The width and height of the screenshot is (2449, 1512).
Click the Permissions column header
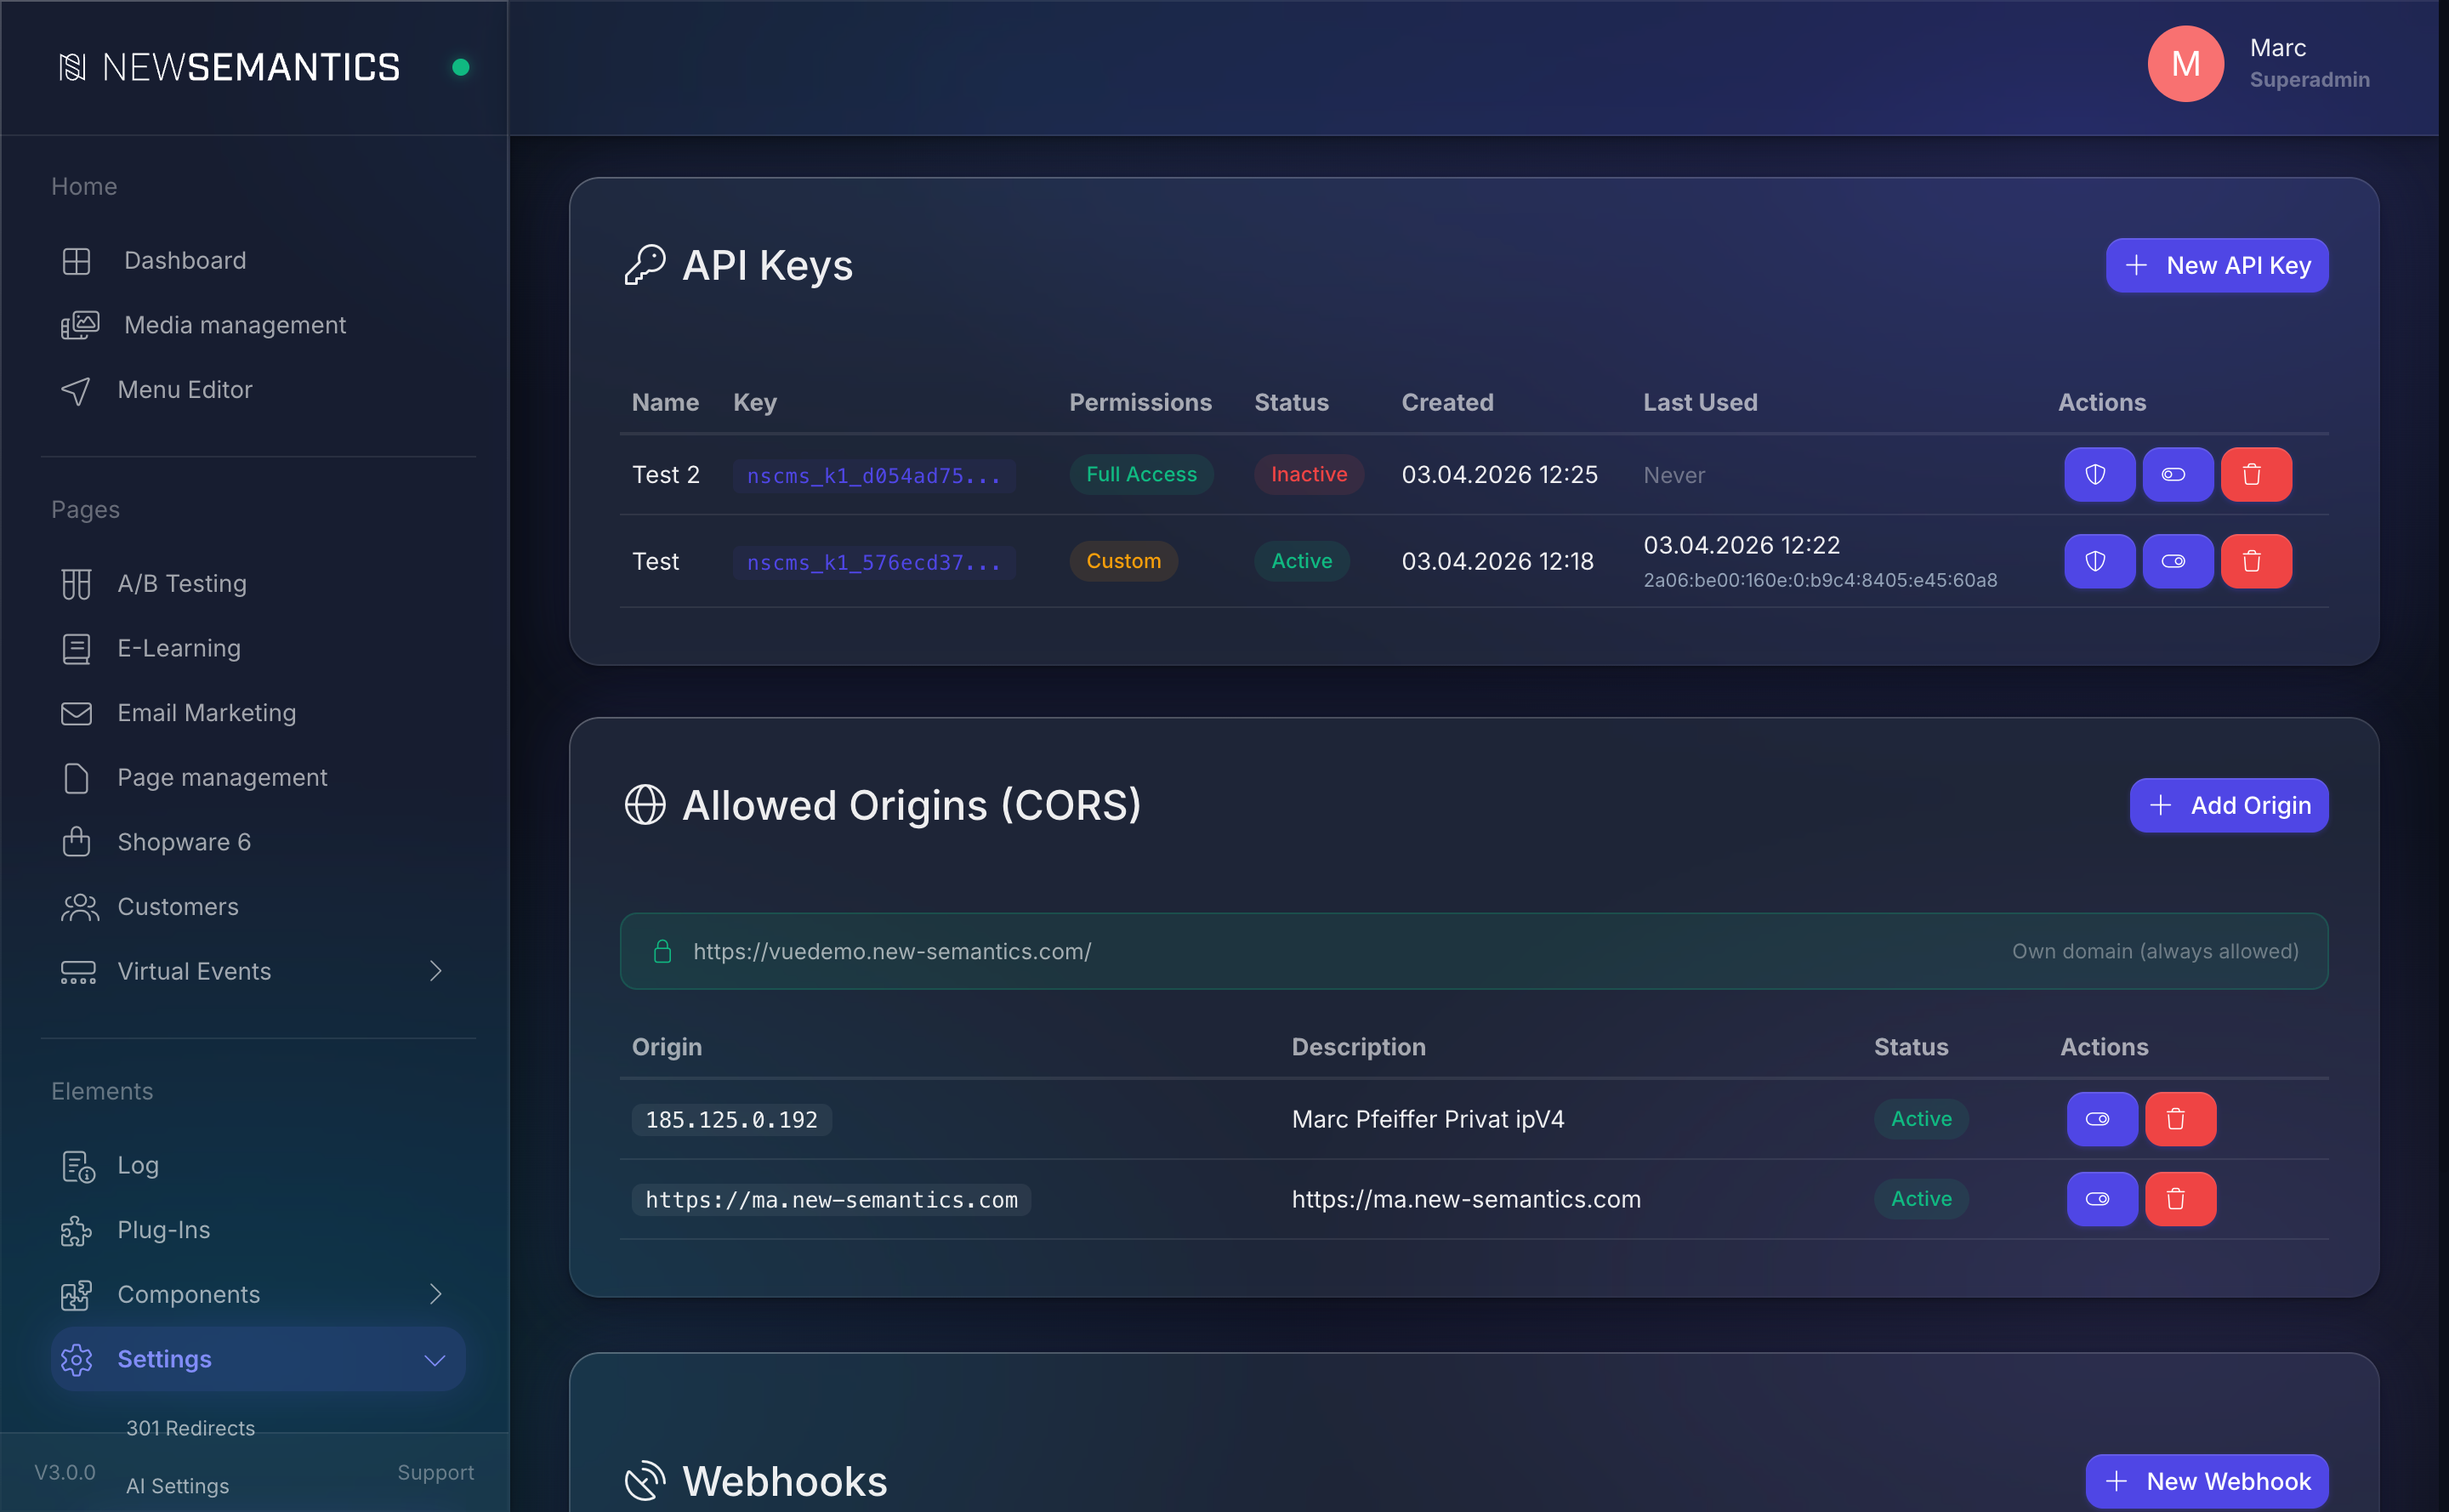click(1140, 402)
